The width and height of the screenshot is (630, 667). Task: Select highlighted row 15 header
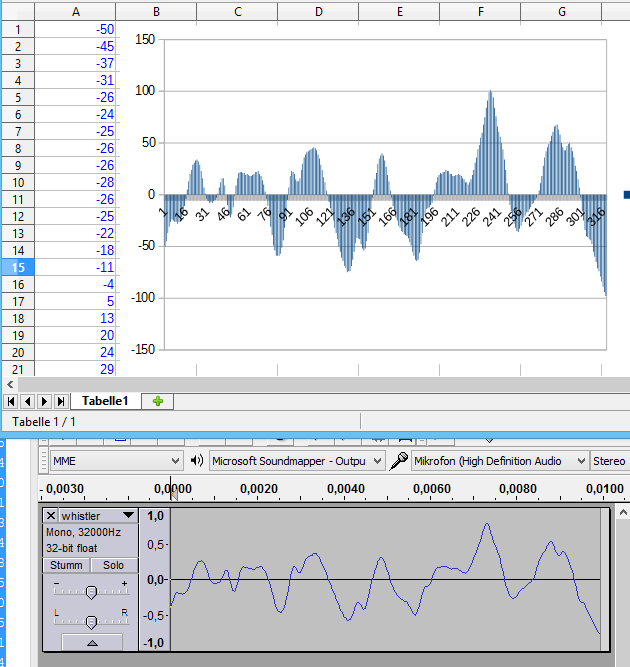18,268
